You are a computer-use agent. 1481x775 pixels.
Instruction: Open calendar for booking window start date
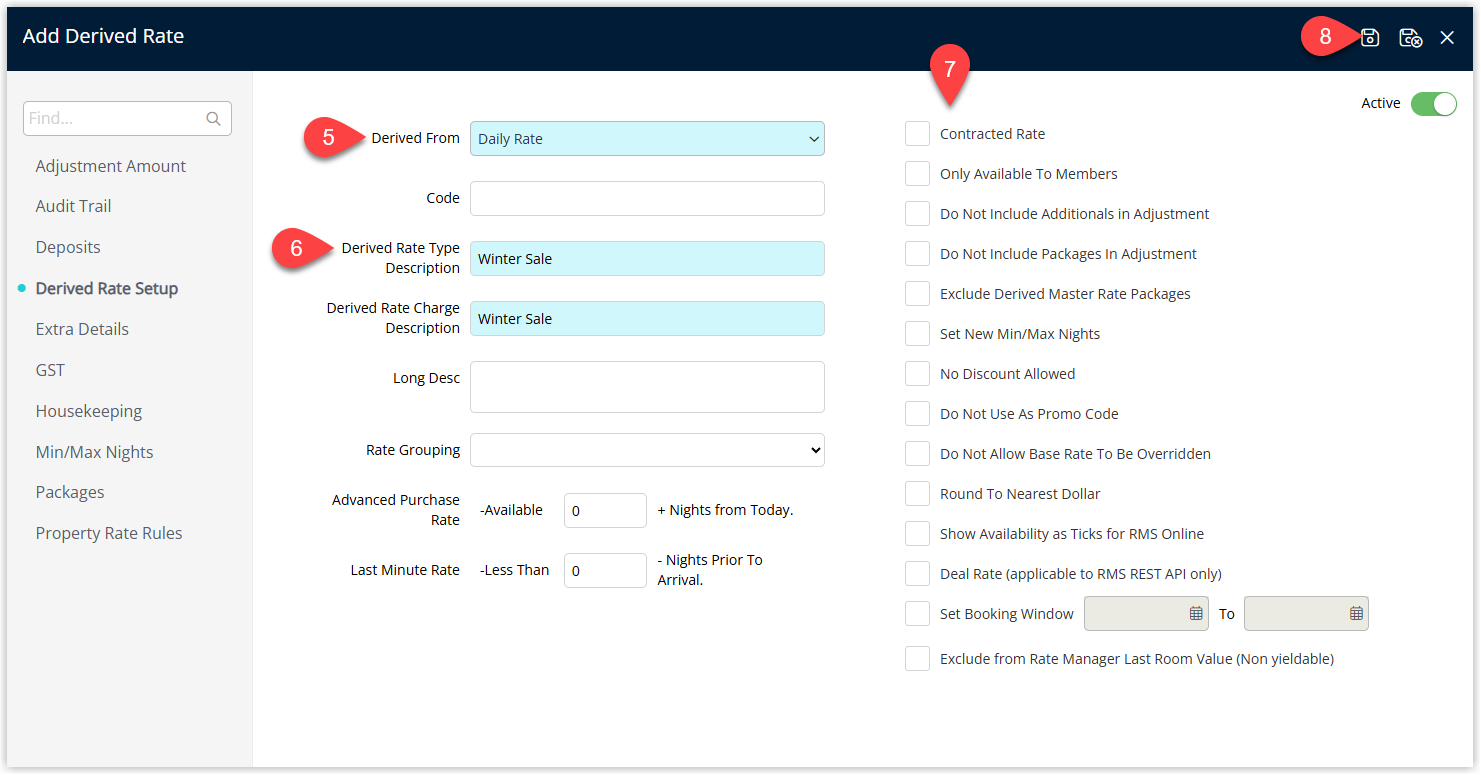click(x=1196, y=614)
